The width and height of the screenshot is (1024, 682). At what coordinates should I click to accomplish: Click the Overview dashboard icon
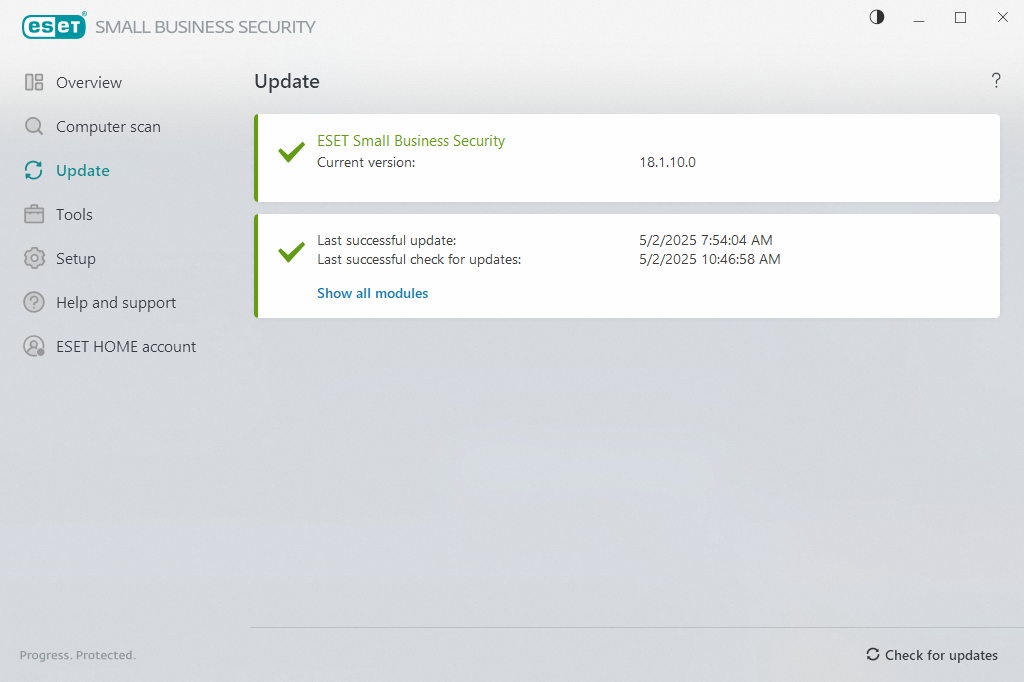34,83
